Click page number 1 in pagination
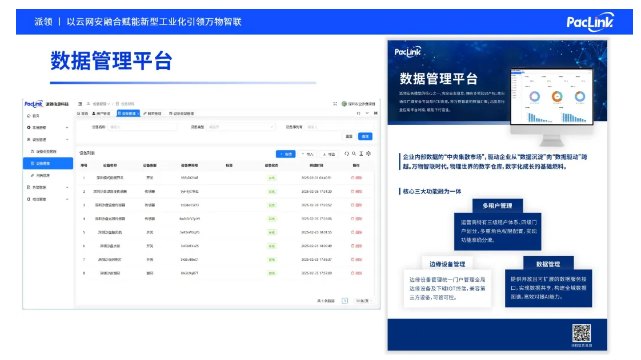This screenshot has width=641, height=360. [345, 301]
